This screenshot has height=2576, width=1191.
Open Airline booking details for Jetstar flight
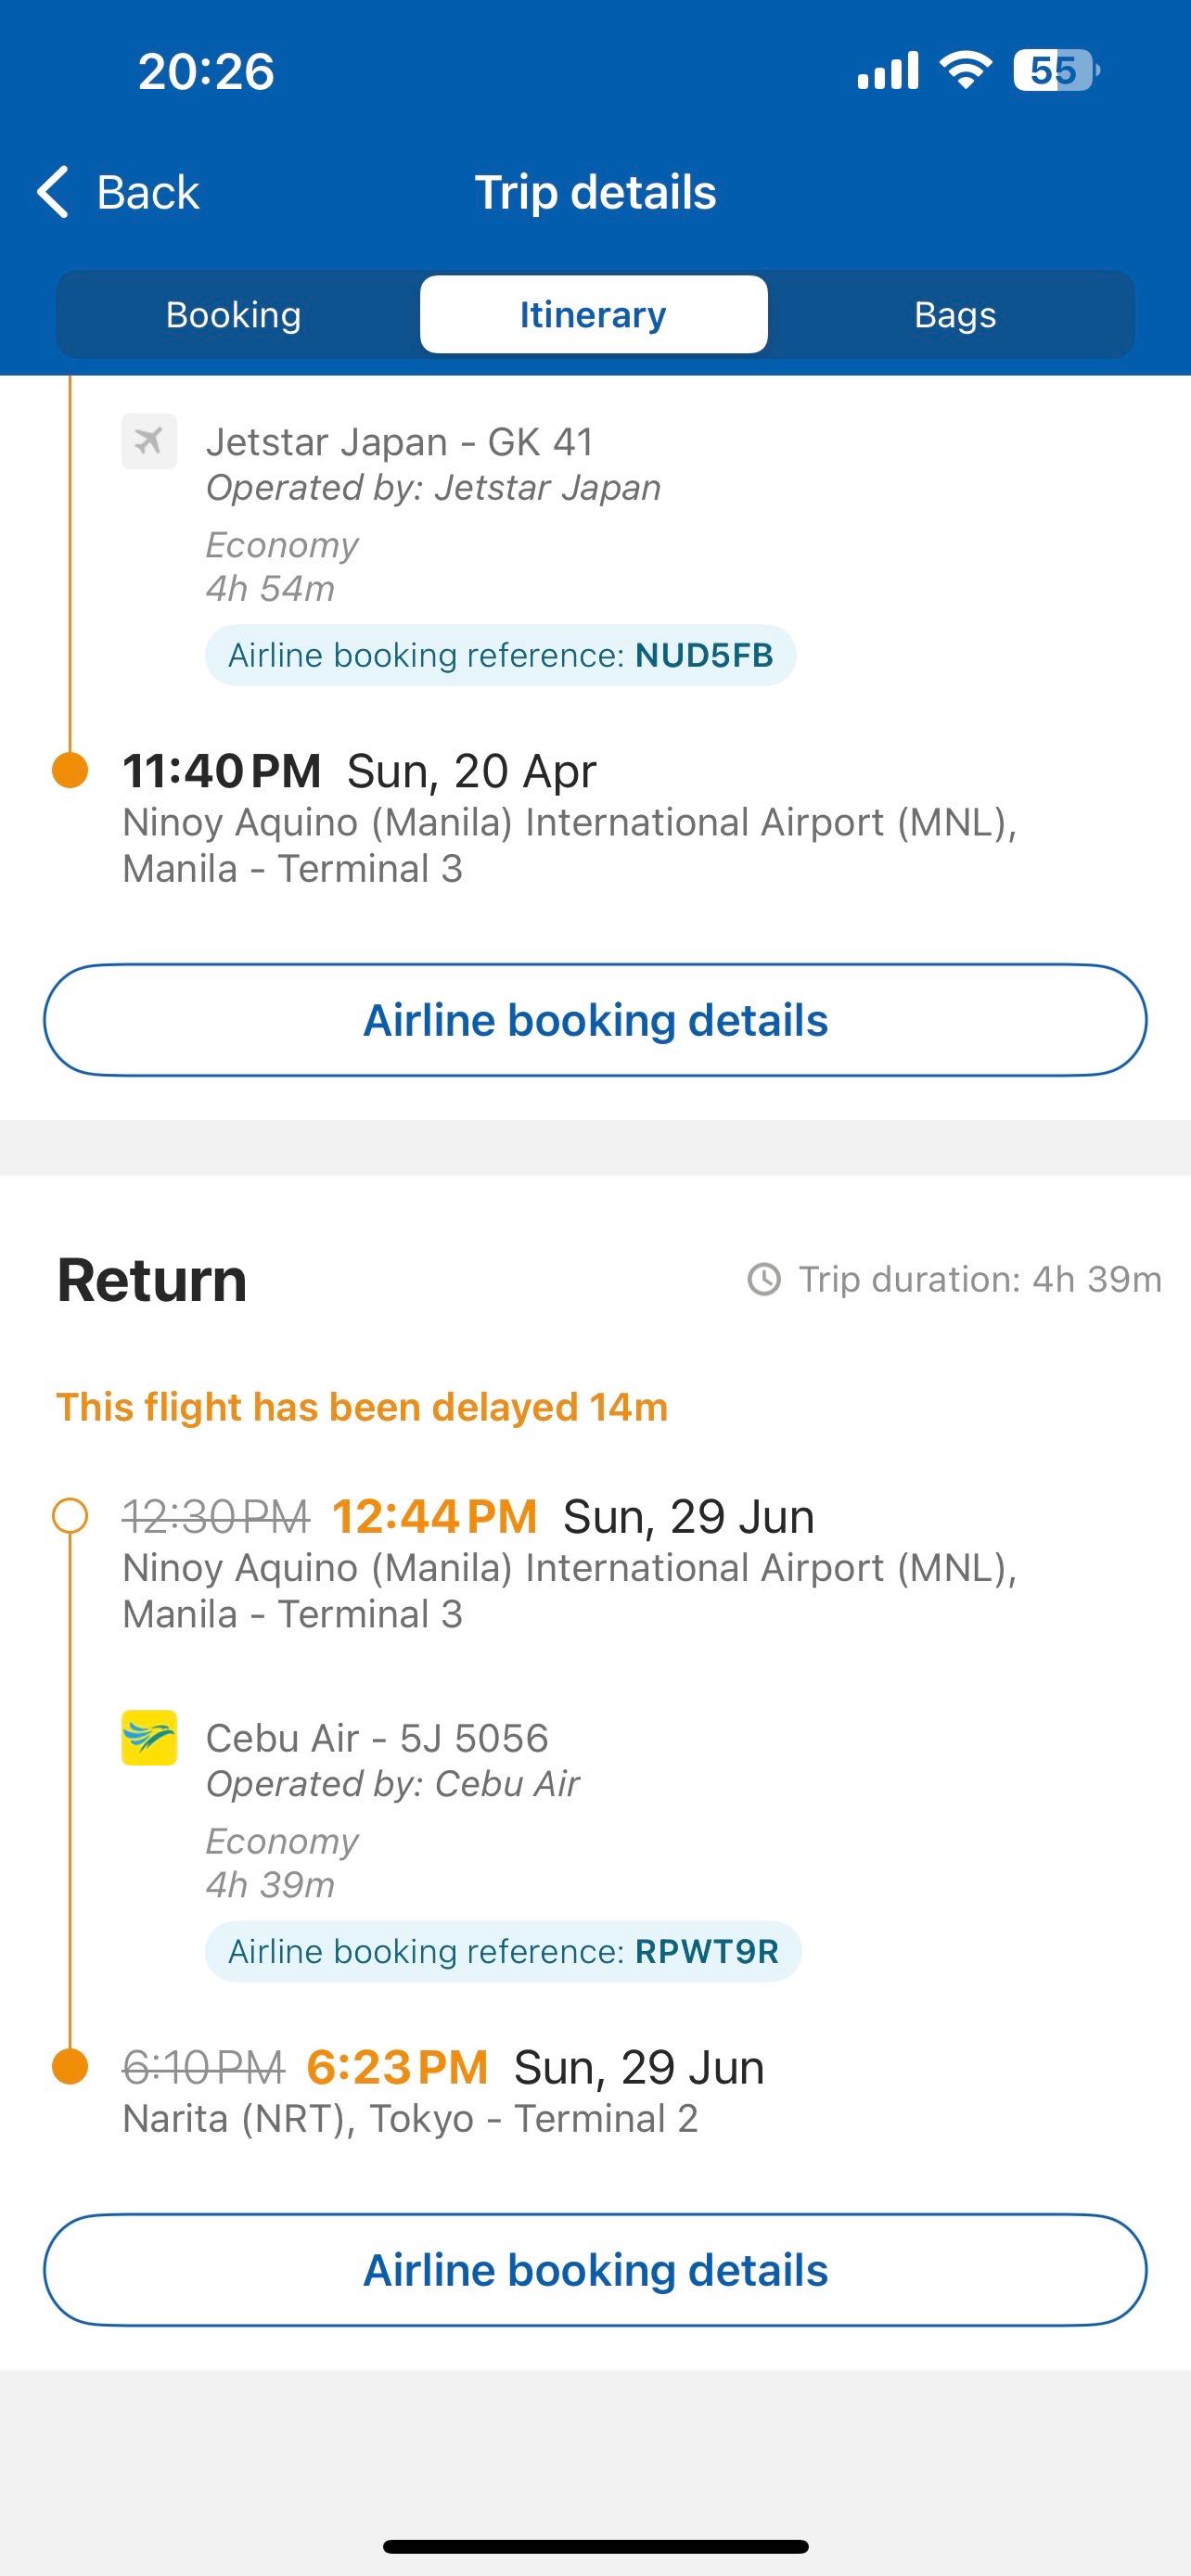click(x=595, y=1020)
